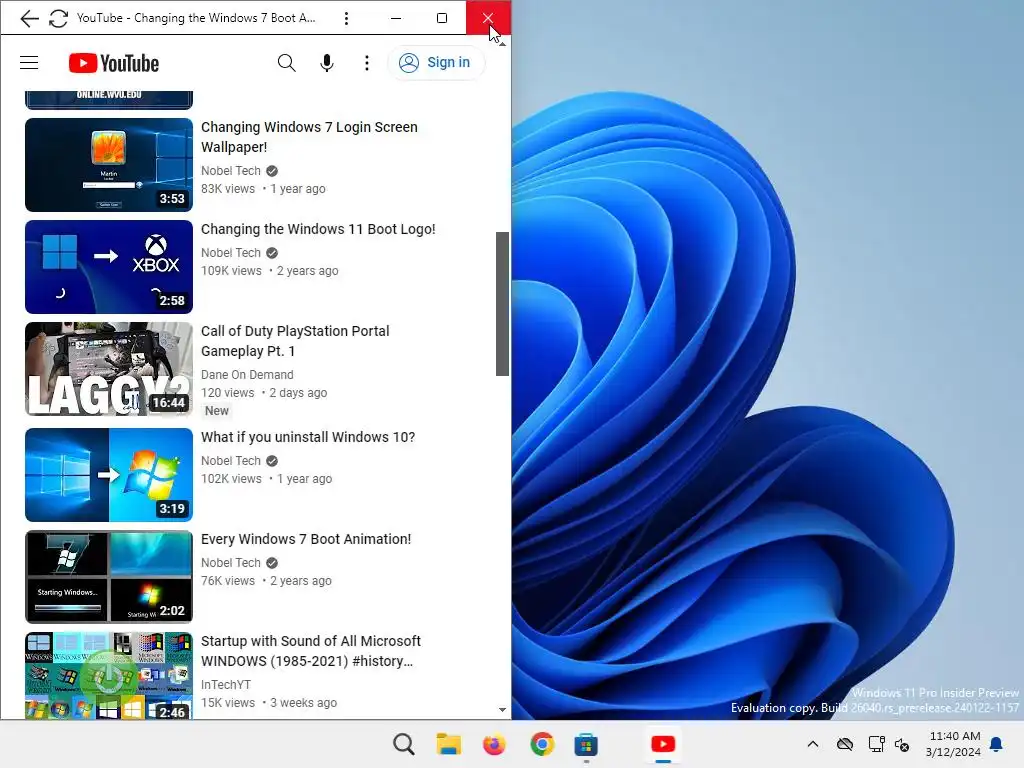Screen dimensions: 1024x768
Task: Open Changing Windows 7 Login Screen Wallpaper thumbnail
Action: click(x=109, y=165)
